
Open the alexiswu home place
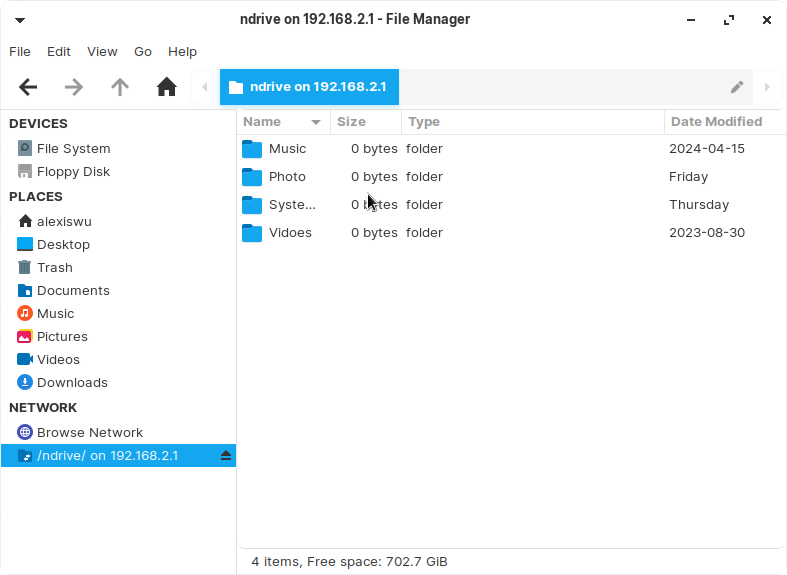tap(118, 221)
